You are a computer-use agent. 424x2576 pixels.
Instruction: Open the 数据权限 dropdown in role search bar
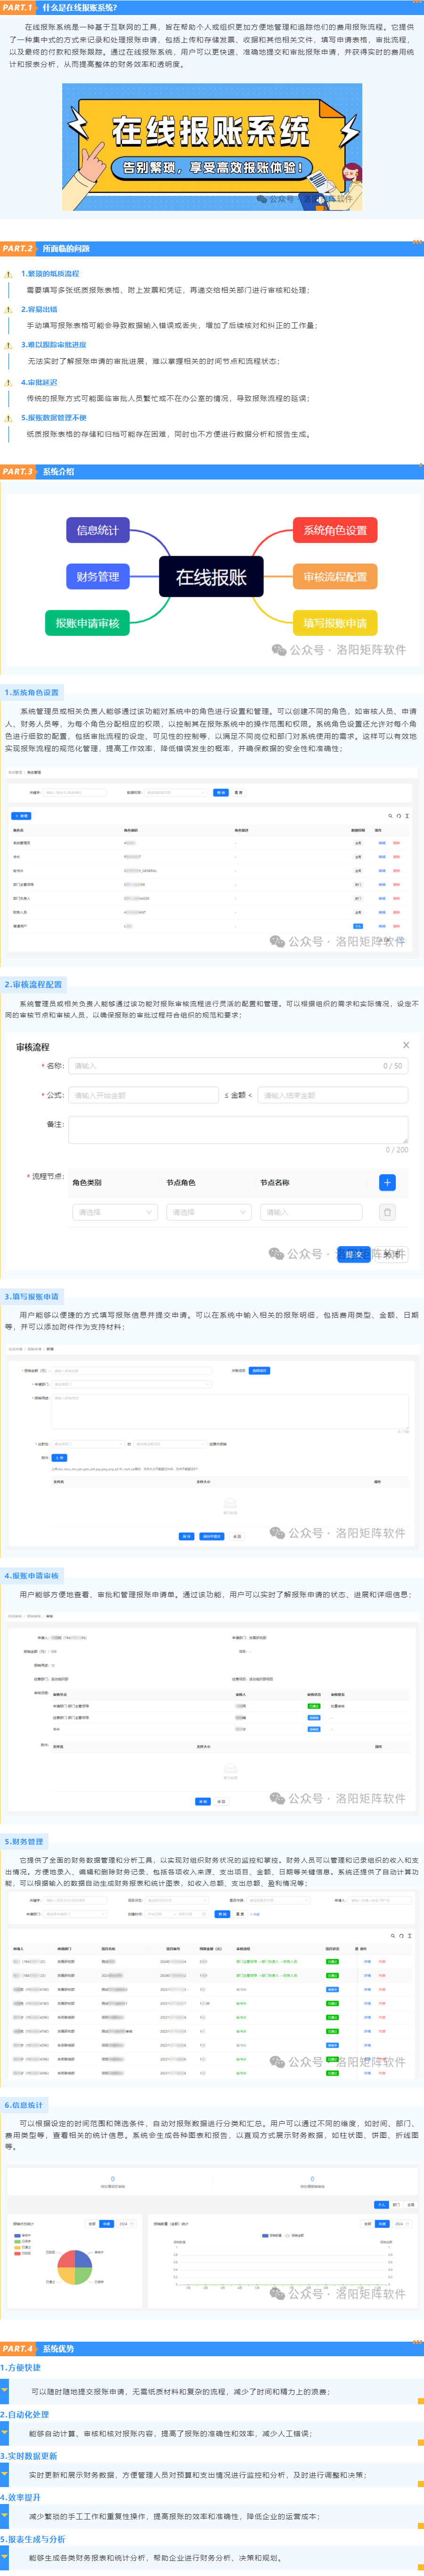tap(176, 792)
